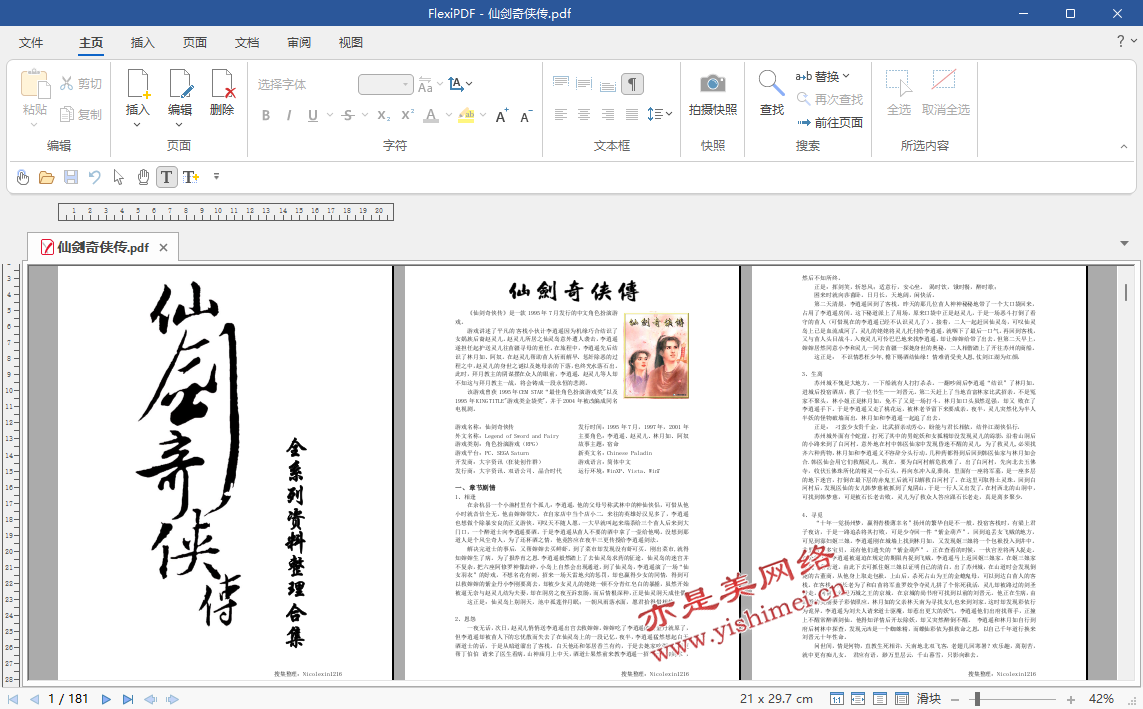This screenshot has height=709, width=1143.
Task: Click the Justify text icon
Action: click(631, 114)
